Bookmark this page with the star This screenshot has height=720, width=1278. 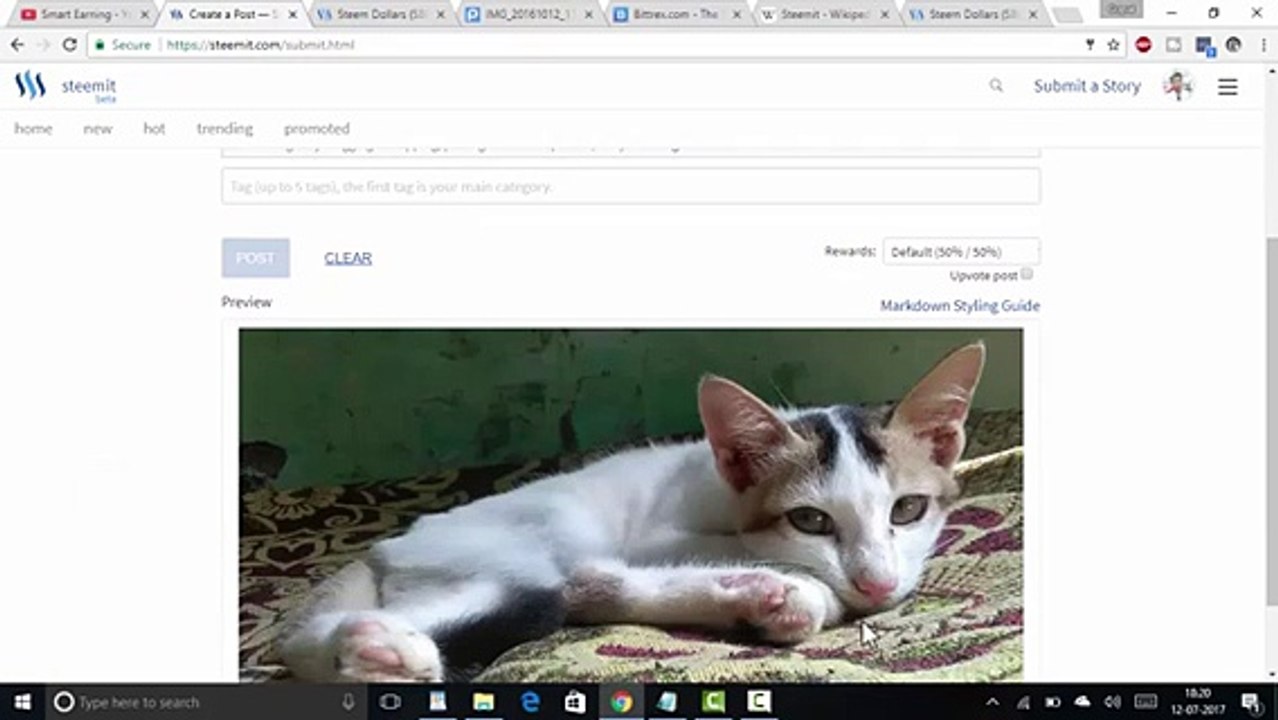point(1113,45)
